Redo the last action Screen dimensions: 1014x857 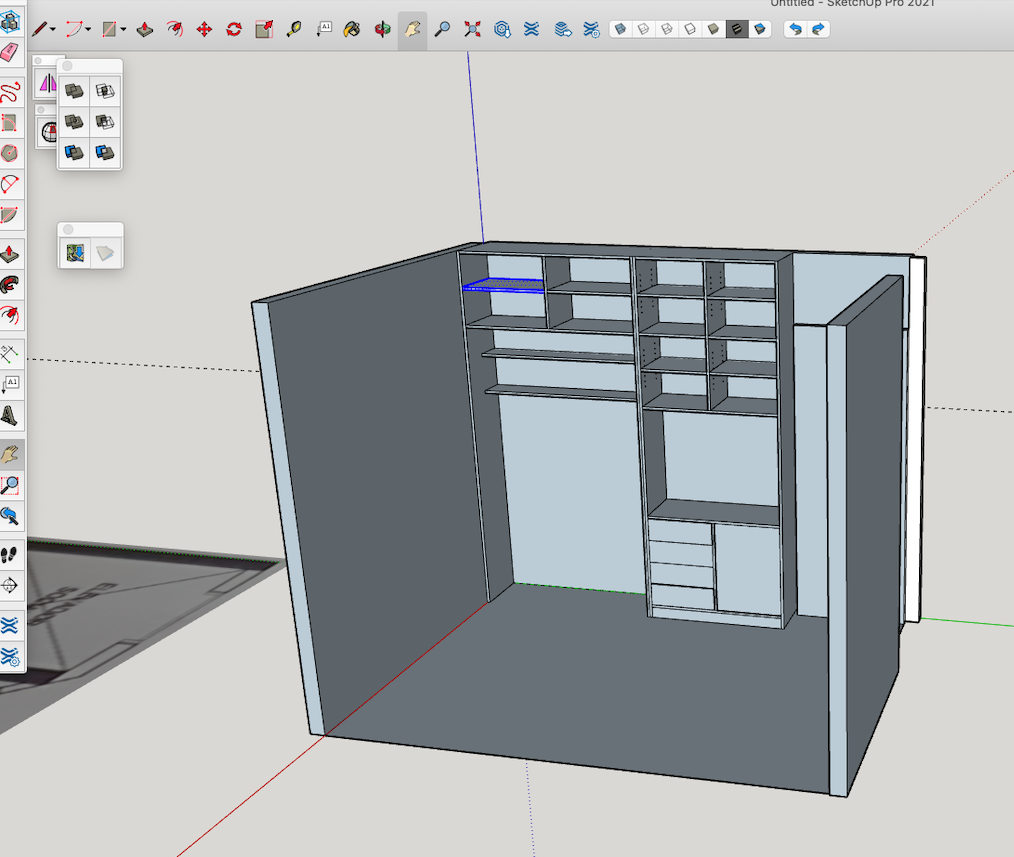819,29
